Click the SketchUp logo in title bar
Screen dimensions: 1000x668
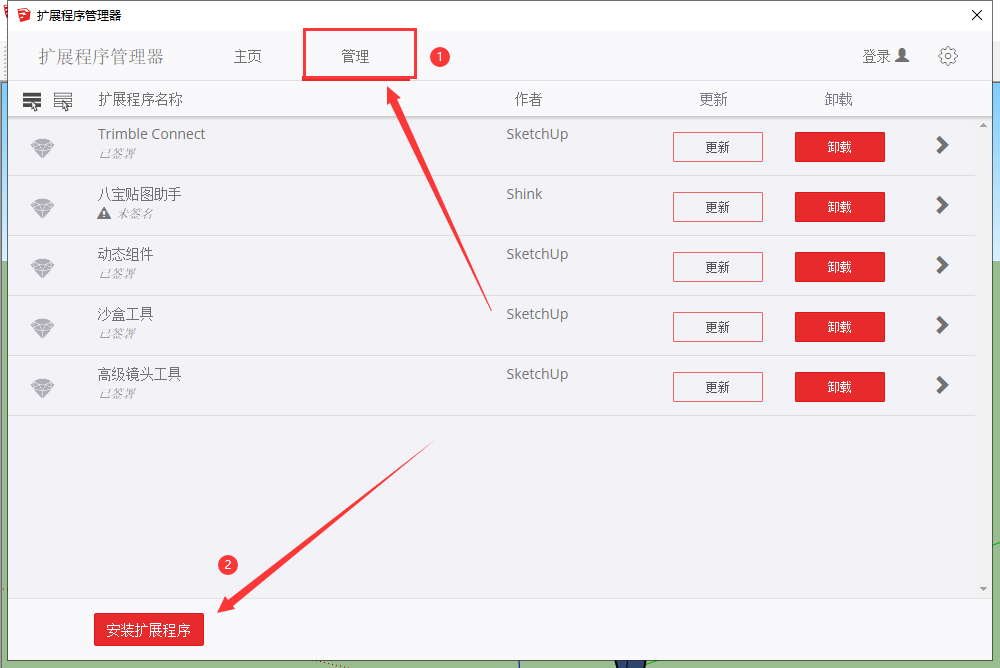24,15
